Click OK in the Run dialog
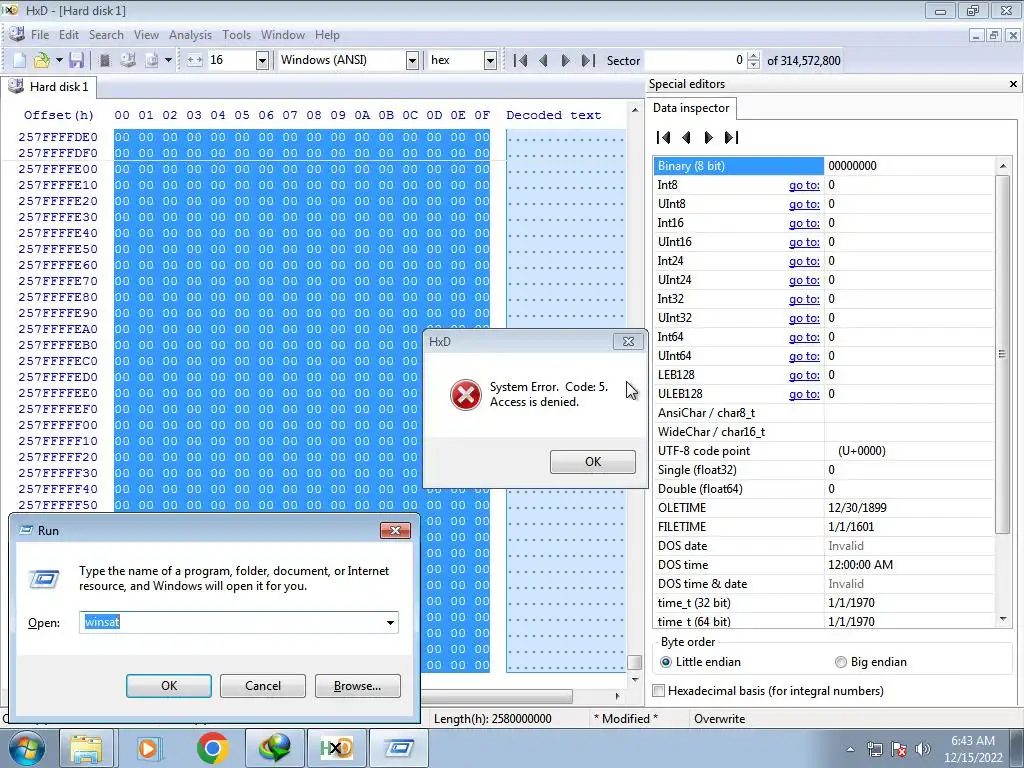The image size is (1024, 768). [x=168, y=686]
